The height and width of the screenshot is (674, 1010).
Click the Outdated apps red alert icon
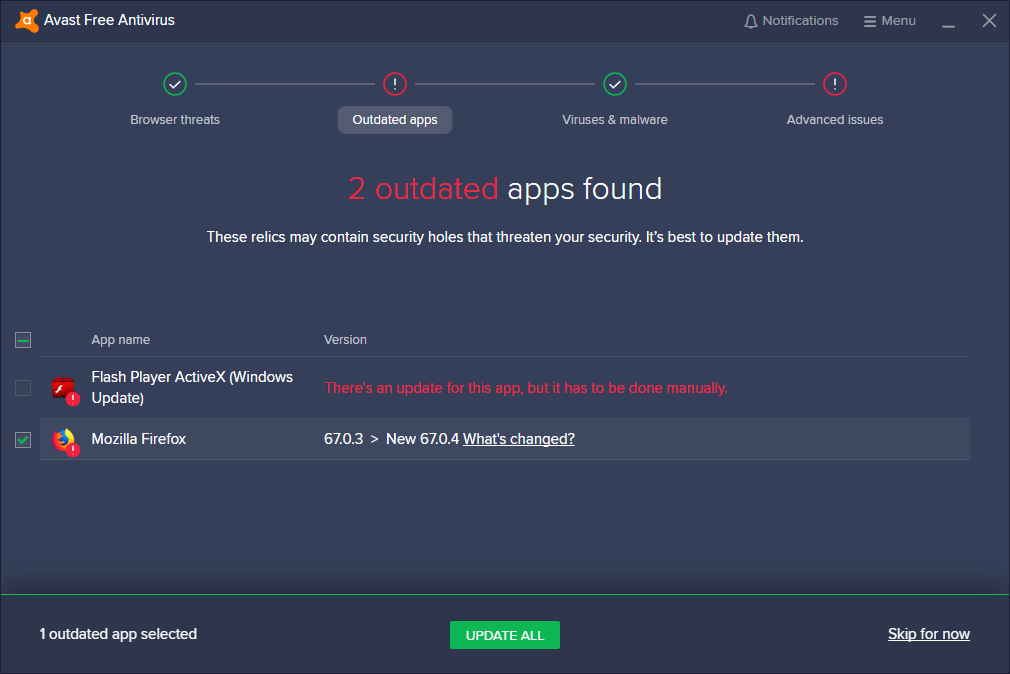pos(395,84)
